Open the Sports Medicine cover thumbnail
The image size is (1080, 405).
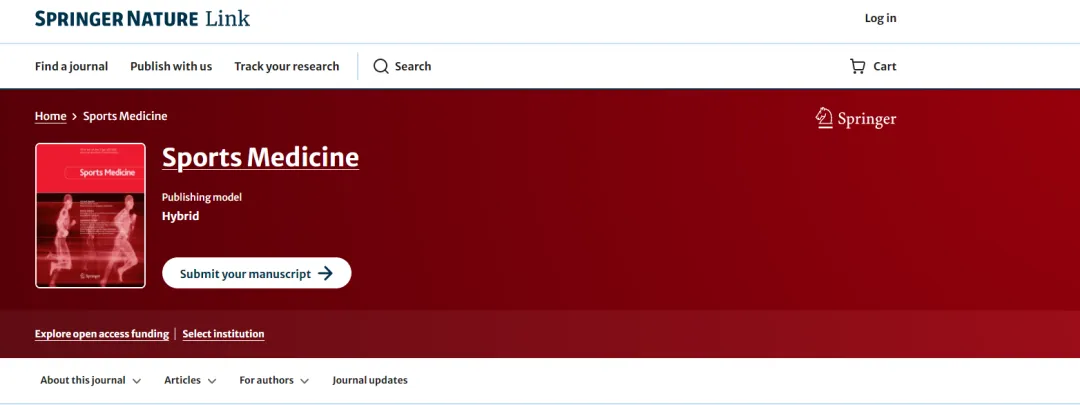click(x=90, y=215)
